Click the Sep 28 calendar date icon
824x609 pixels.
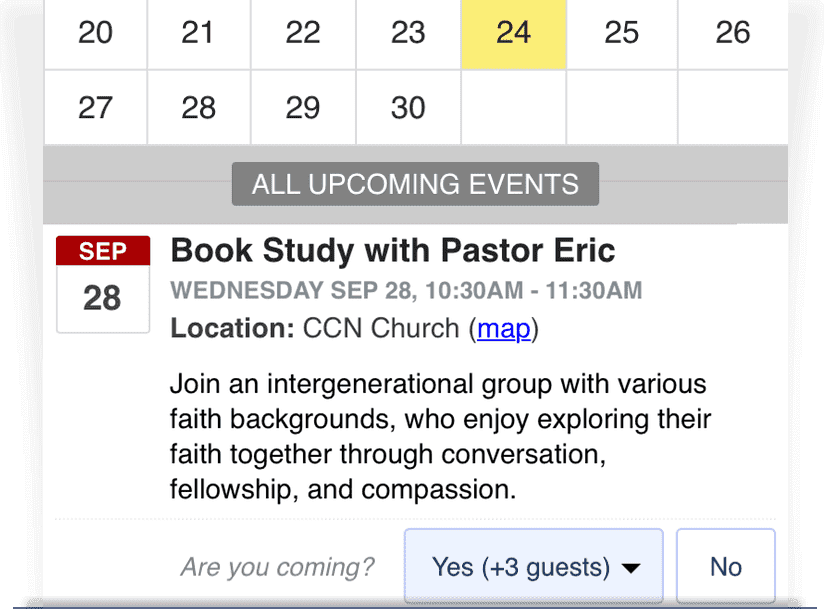(103, 284)
